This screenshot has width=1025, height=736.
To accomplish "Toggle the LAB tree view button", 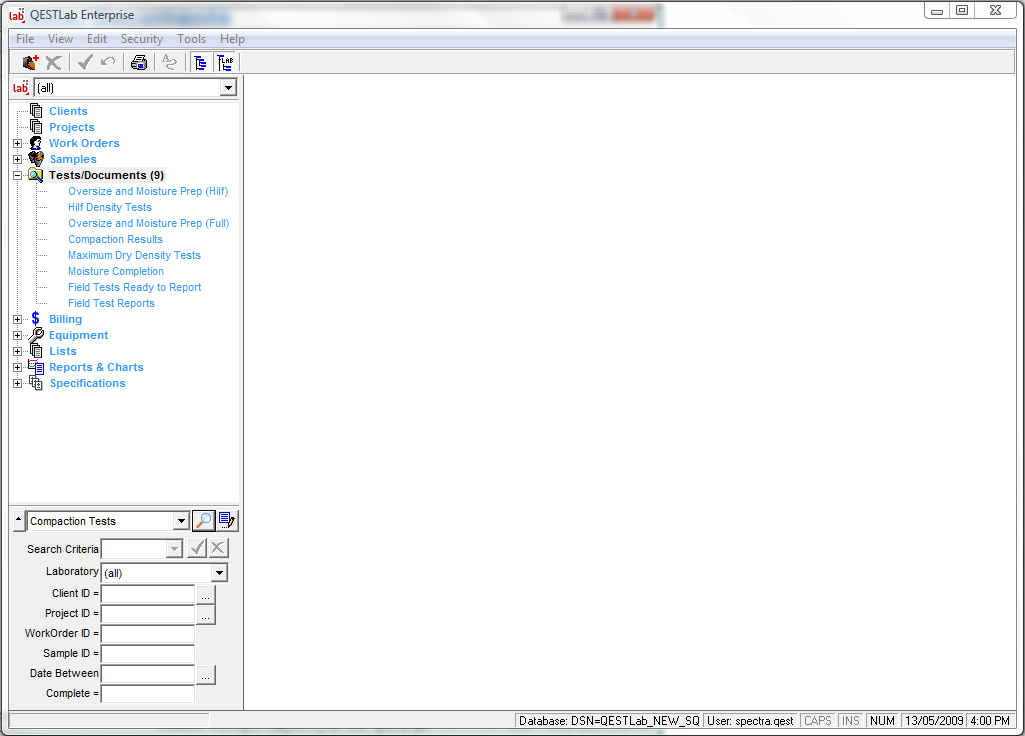I will tap(225, 62).
